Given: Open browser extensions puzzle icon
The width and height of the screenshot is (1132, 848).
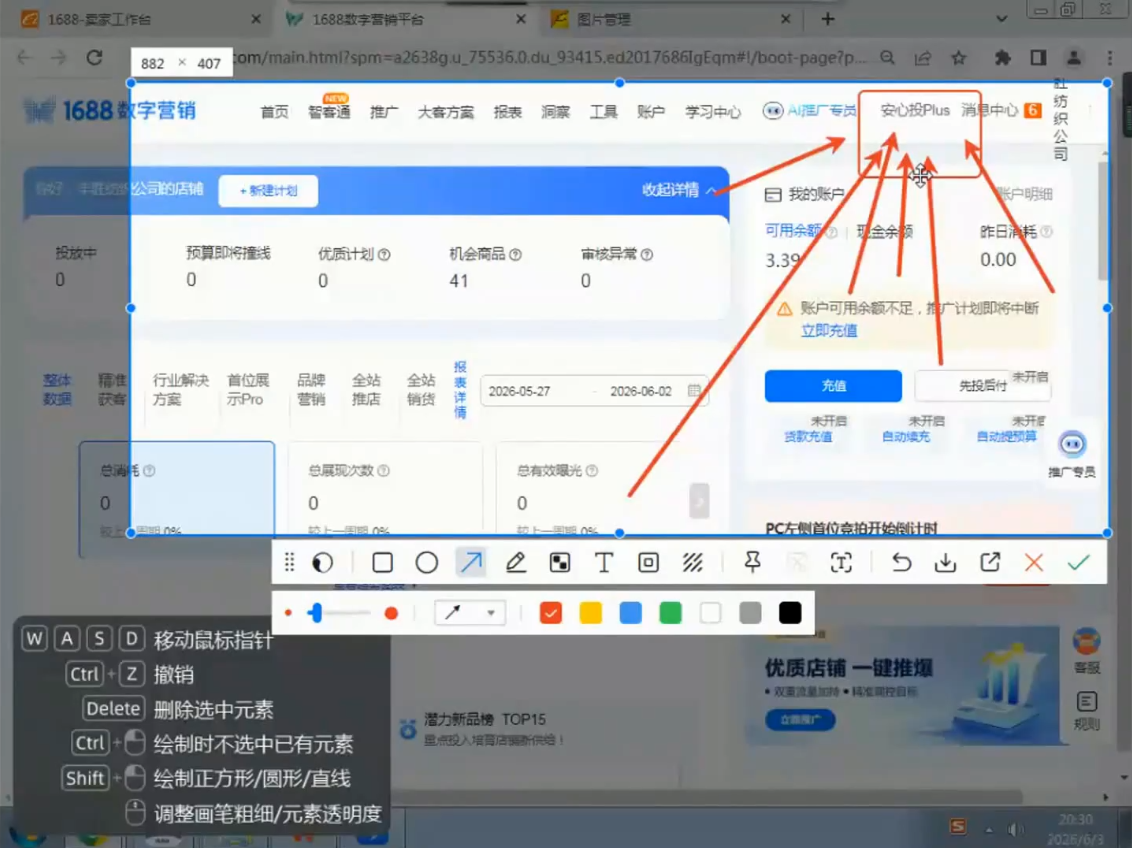Looking at the screenshot, I should [1002, 58].
